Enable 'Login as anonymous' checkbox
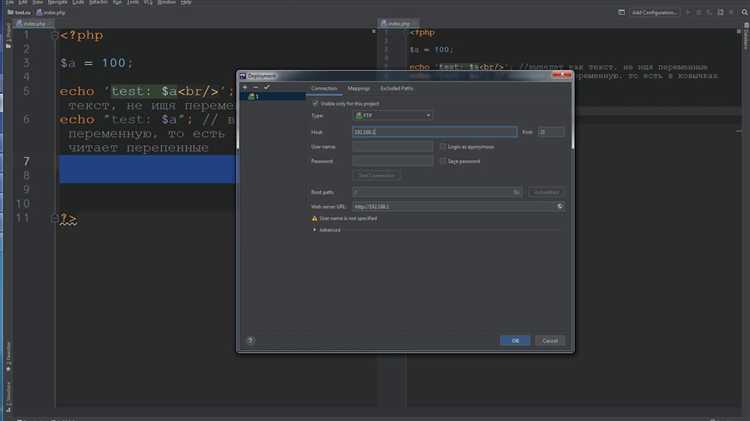The height and width of the screenshot is (421, 750). click(x=443, y=147)
